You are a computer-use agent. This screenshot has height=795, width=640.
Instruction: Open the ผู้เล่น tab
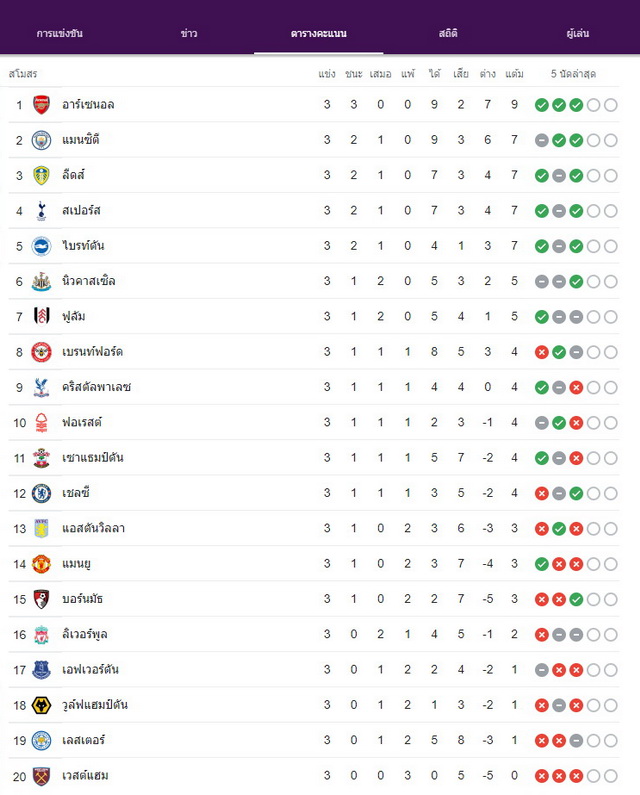coord(578,33)
